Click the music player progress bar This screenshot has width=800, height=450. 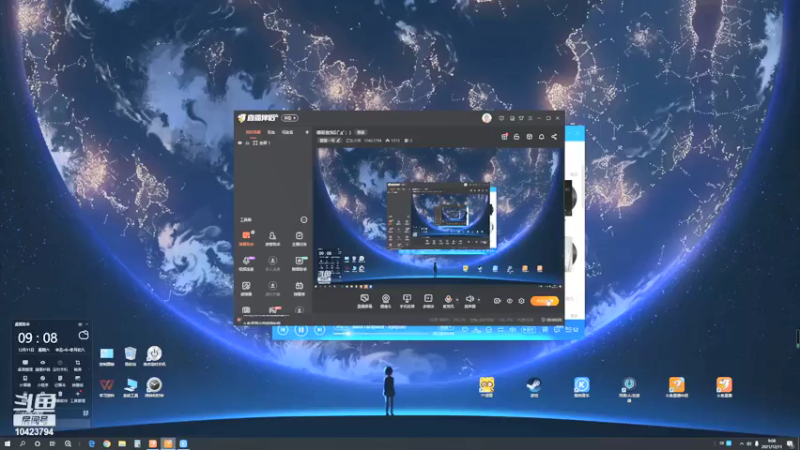coord(381,334)
